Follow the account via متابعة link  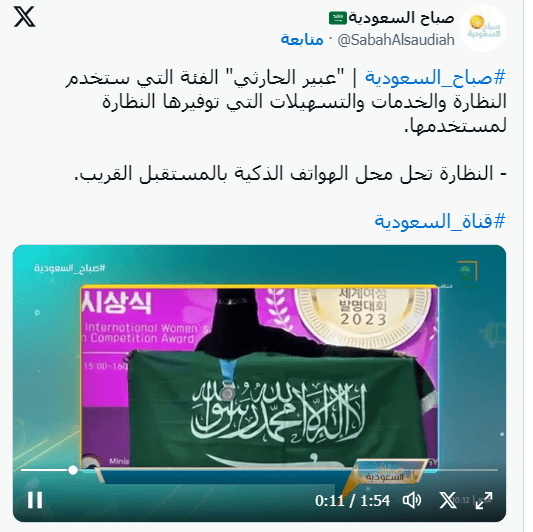click(302, 40)
